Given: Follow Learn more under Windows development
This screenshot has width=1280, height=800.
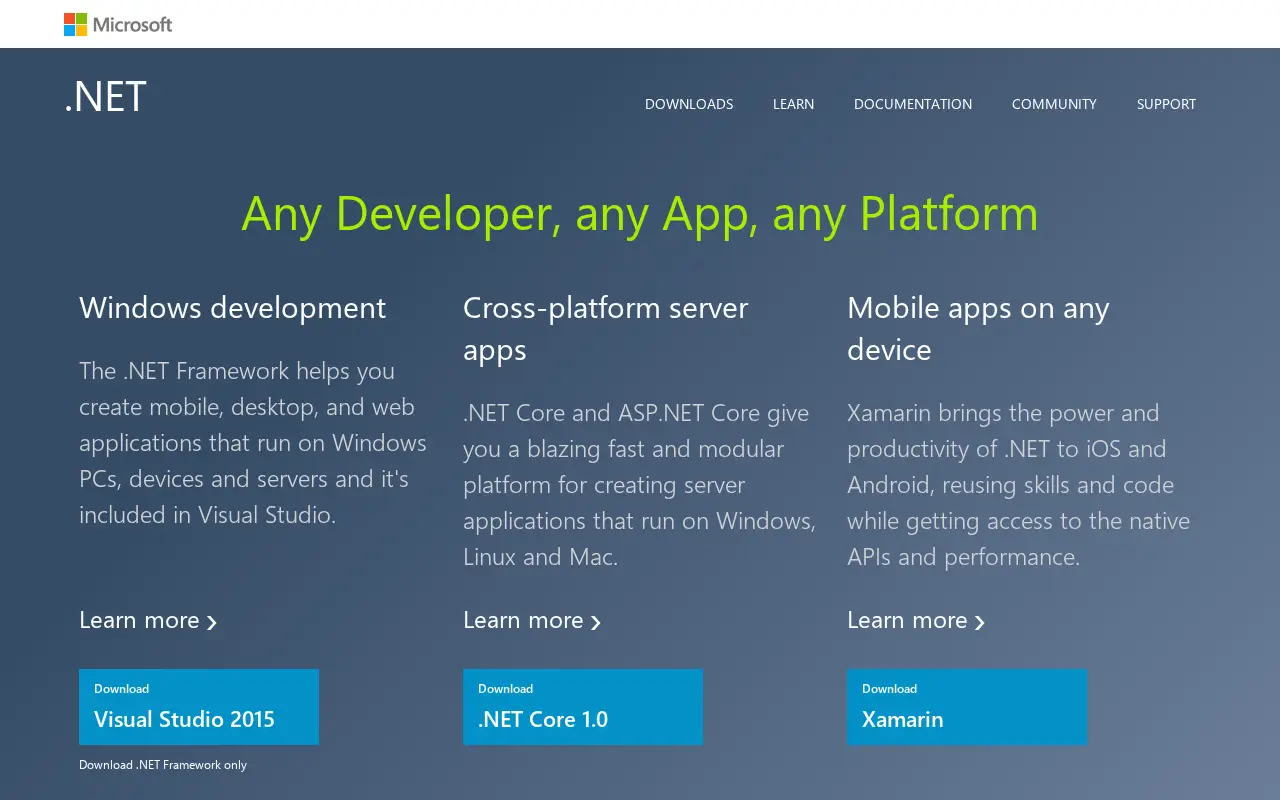Looking at the screenshot, I should pos(148,620).
